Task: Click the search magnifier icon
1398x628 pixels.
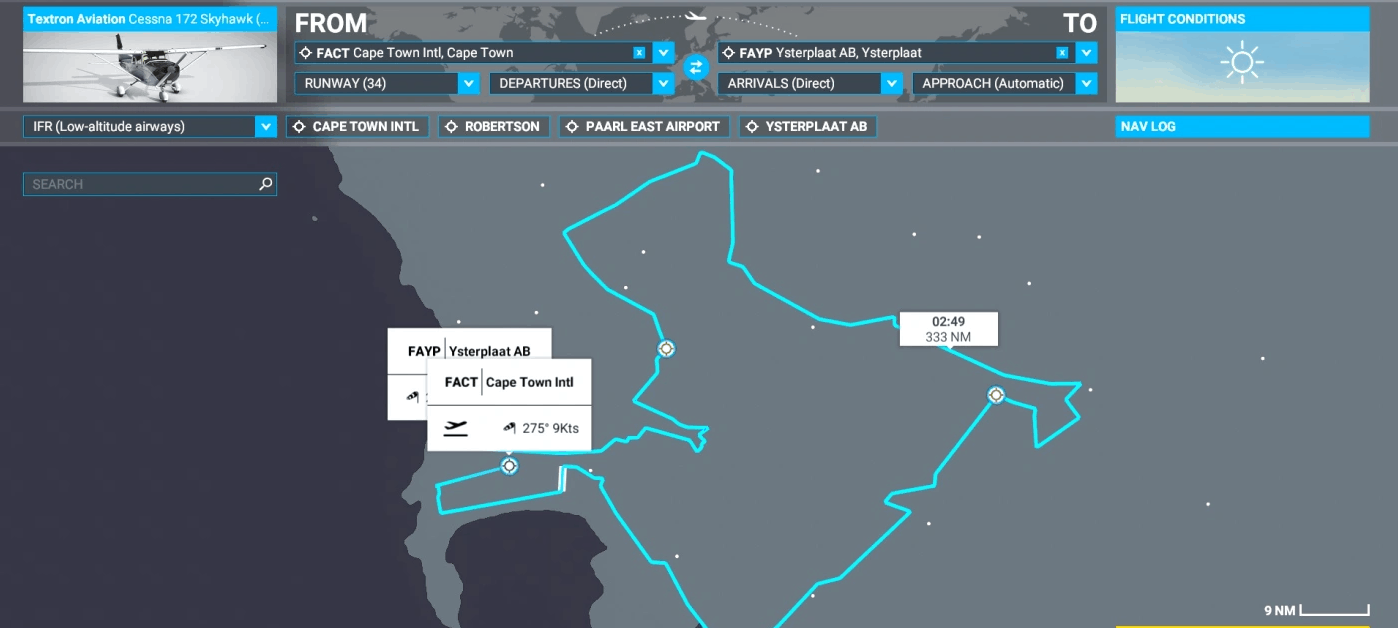Action: pos(265,184)
